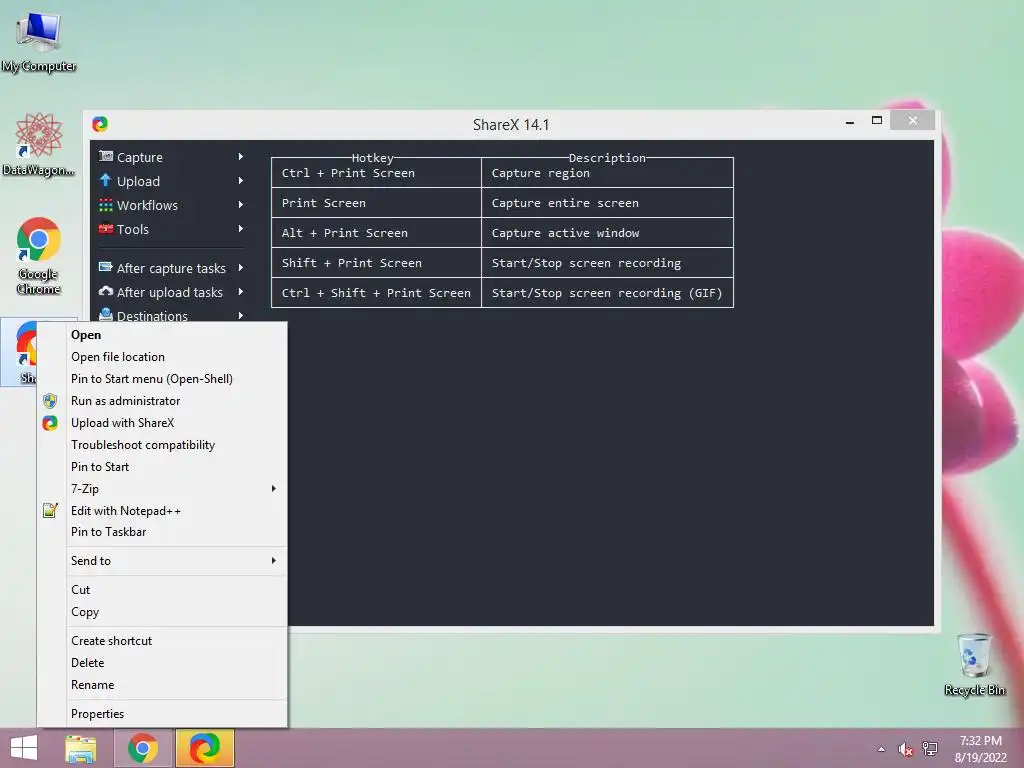Screen dimensions: 1024x768
Task: Maximize the ShareX window
Action: coord(877,121)
